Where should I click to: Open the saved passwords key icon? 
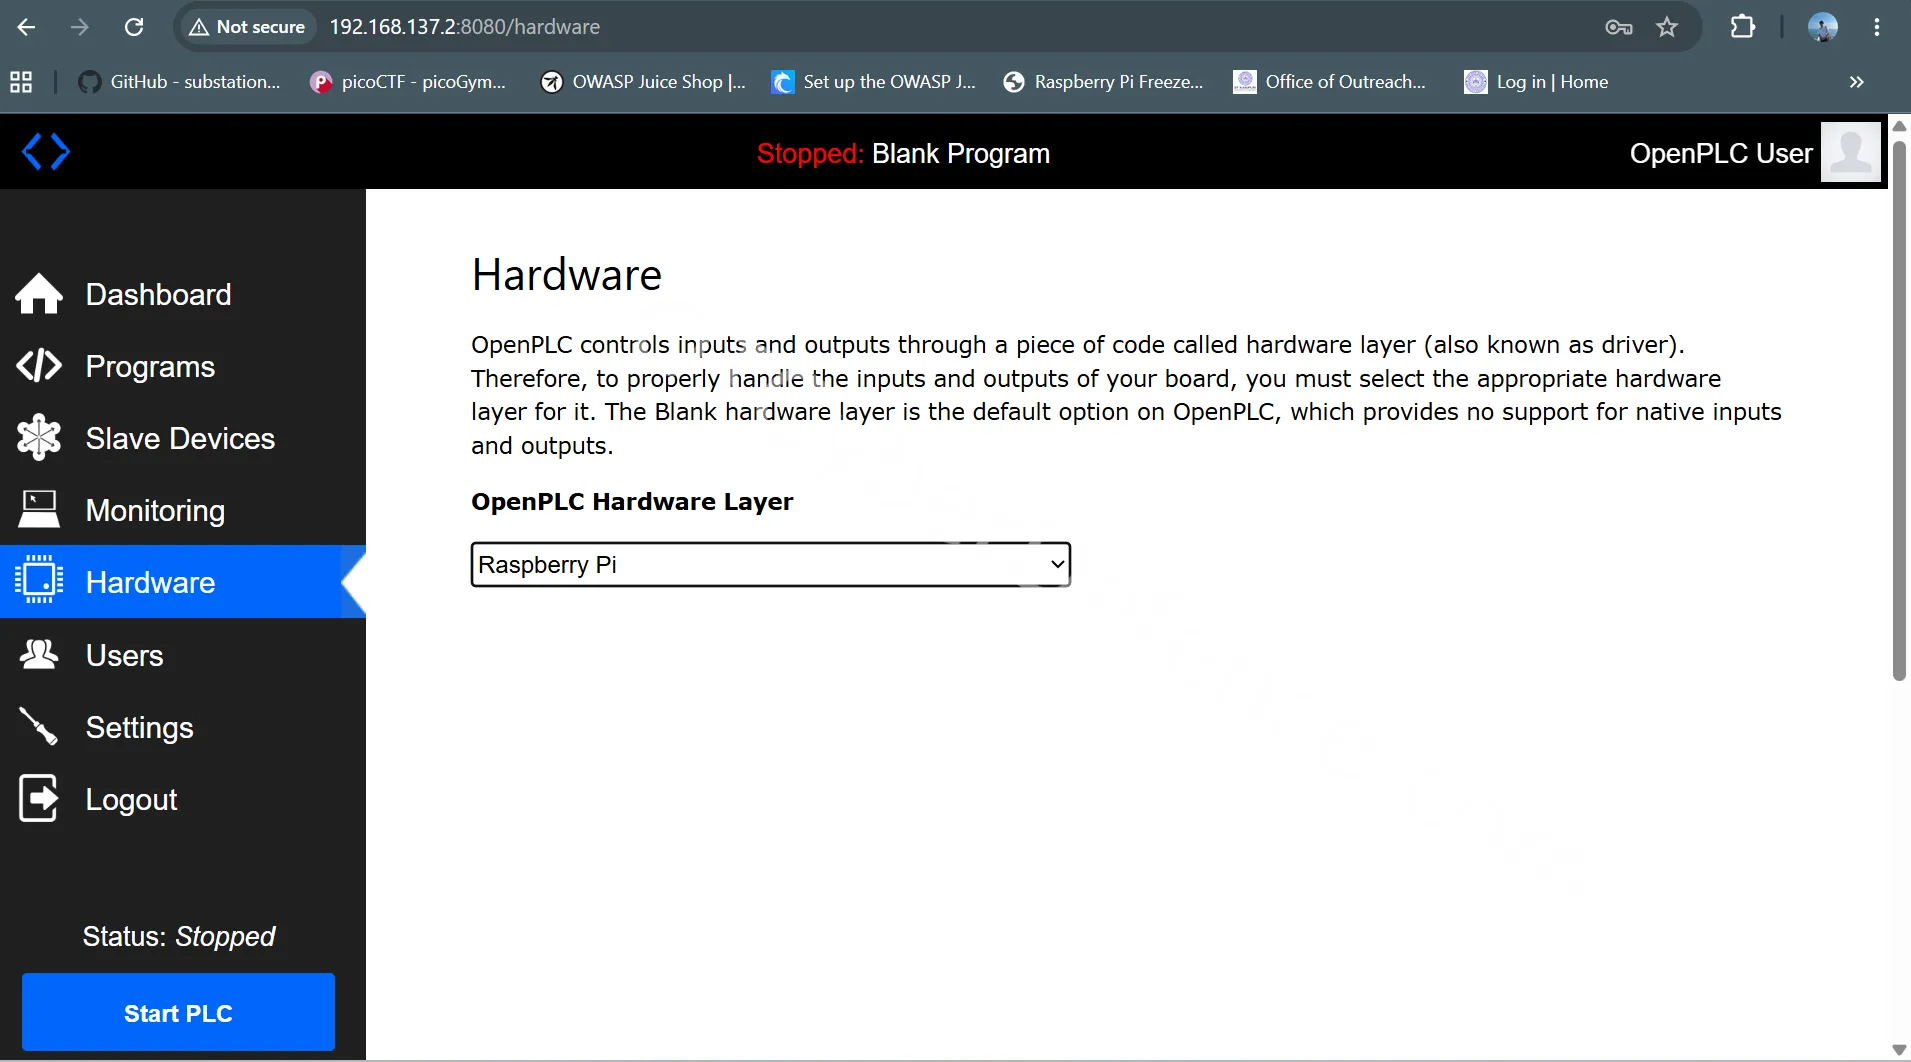coord(1619,27)
